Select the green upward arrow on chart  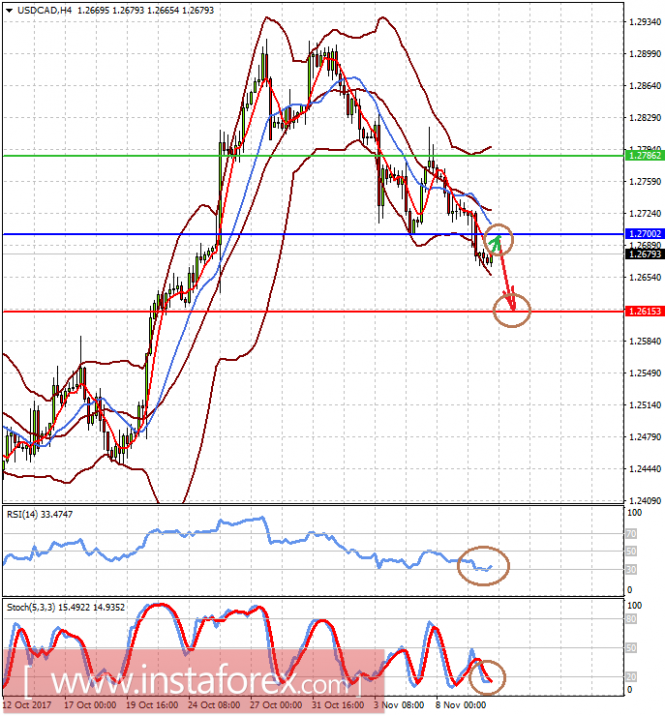click(x=494, y=242)
